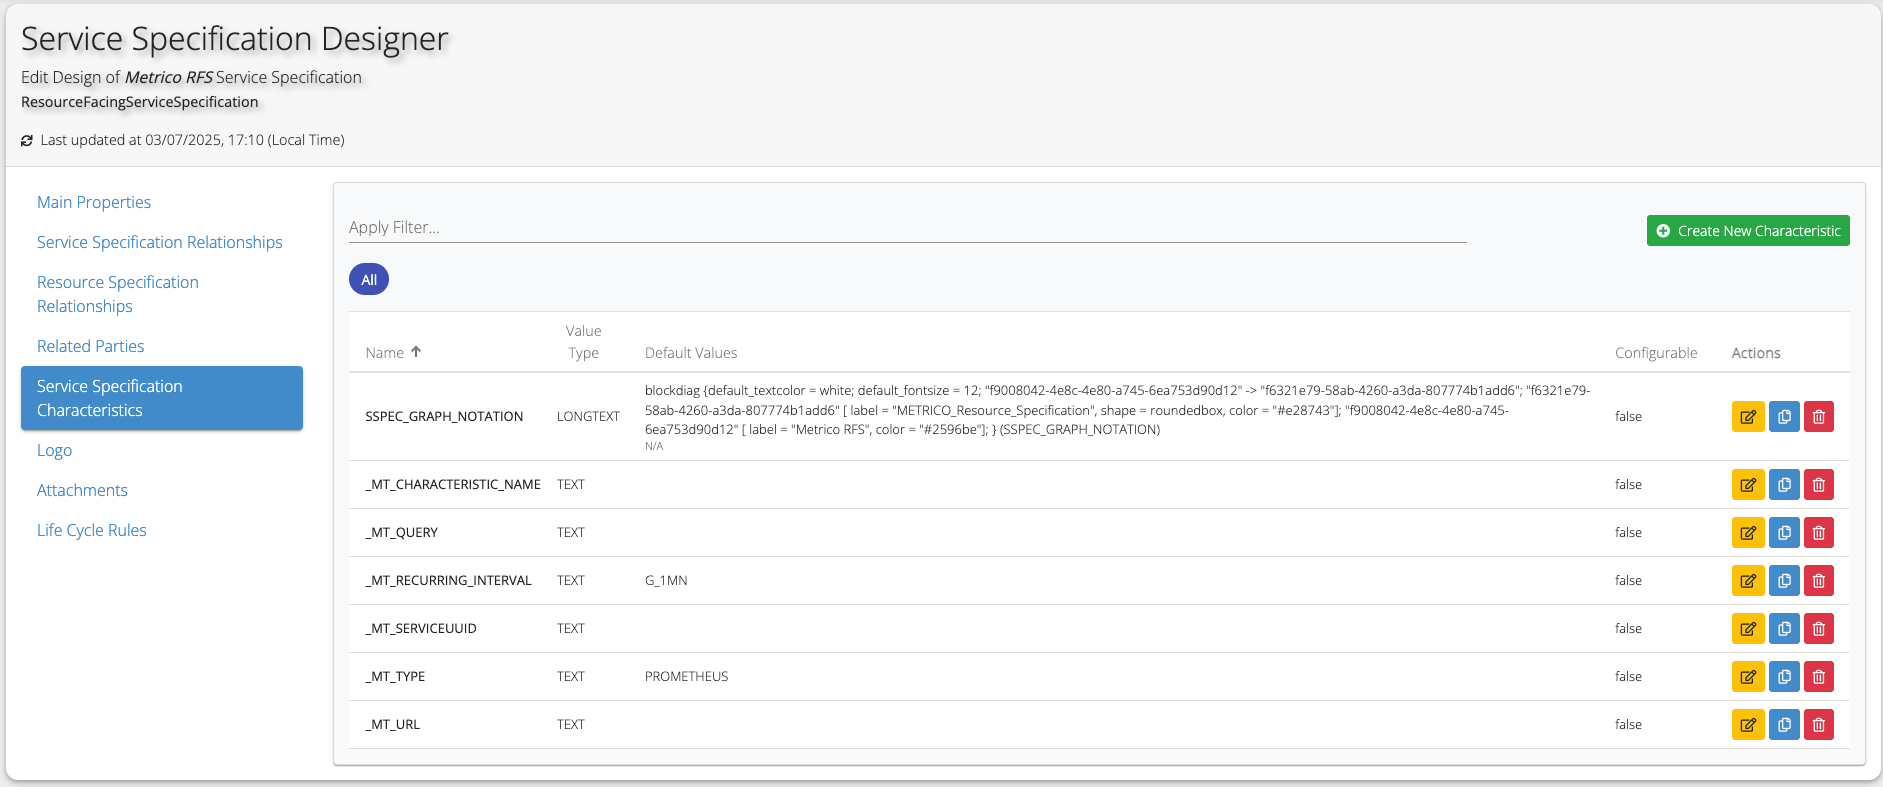The width and height of the screenshot is (1883, 787).
Task: Select the All filter chip
Action: pos(369,280)
